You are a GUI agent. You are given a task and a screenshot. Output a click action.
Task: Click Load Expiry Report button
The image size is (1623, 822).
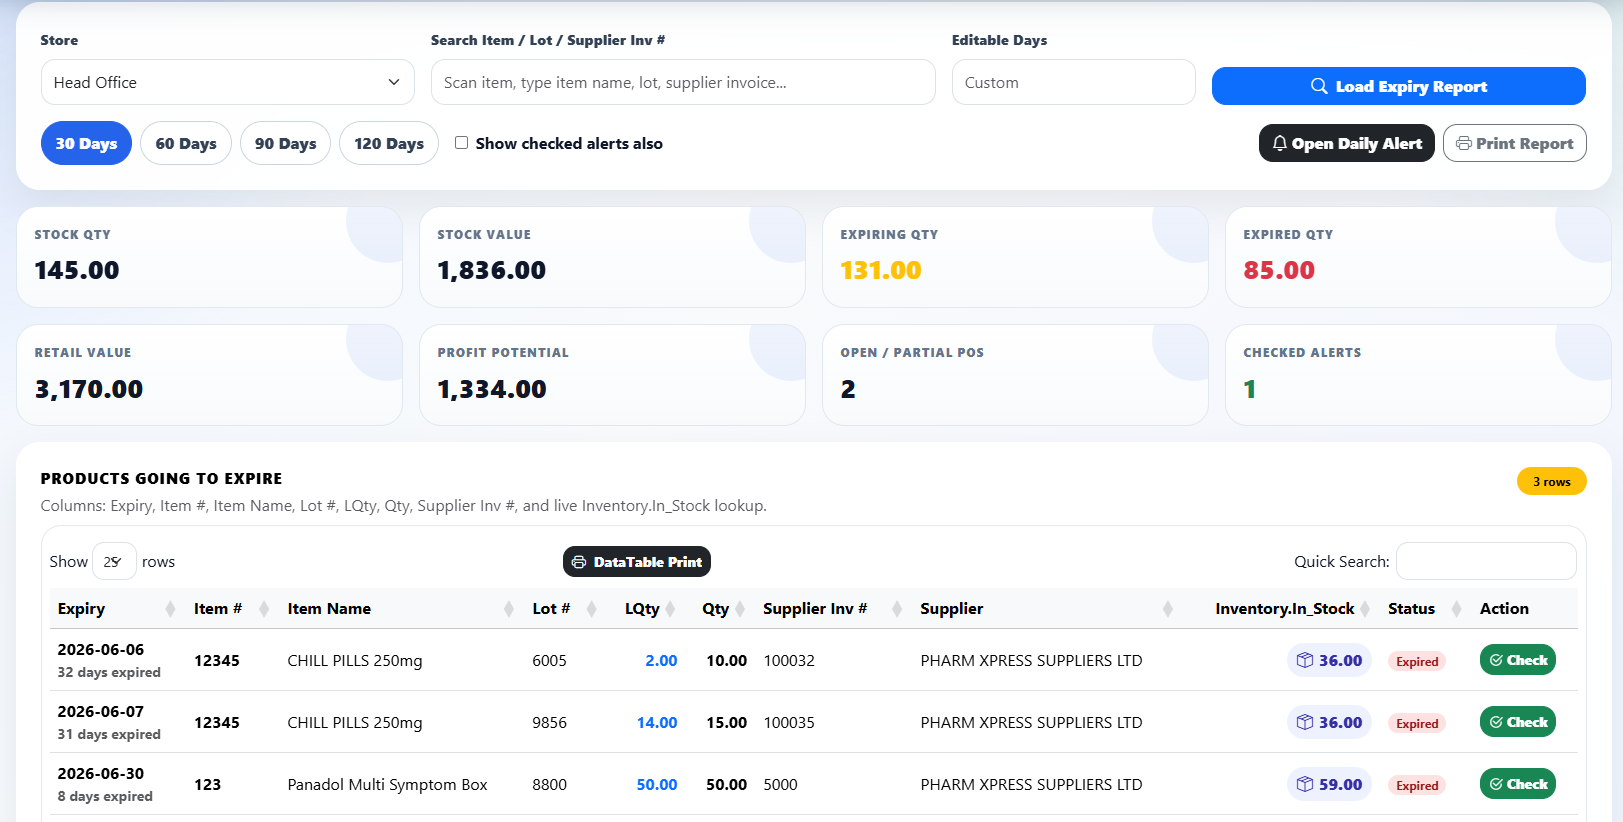[x=1398, y=86]
